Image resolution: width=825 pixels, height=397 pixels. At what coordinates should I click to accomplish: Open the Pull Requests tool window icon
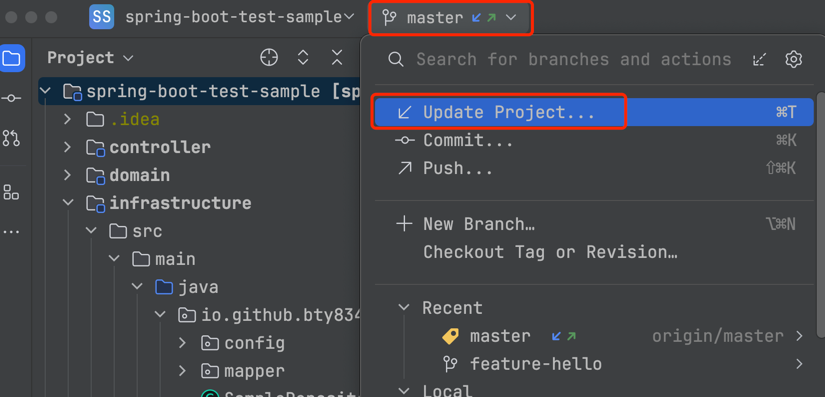coord(11,138)
